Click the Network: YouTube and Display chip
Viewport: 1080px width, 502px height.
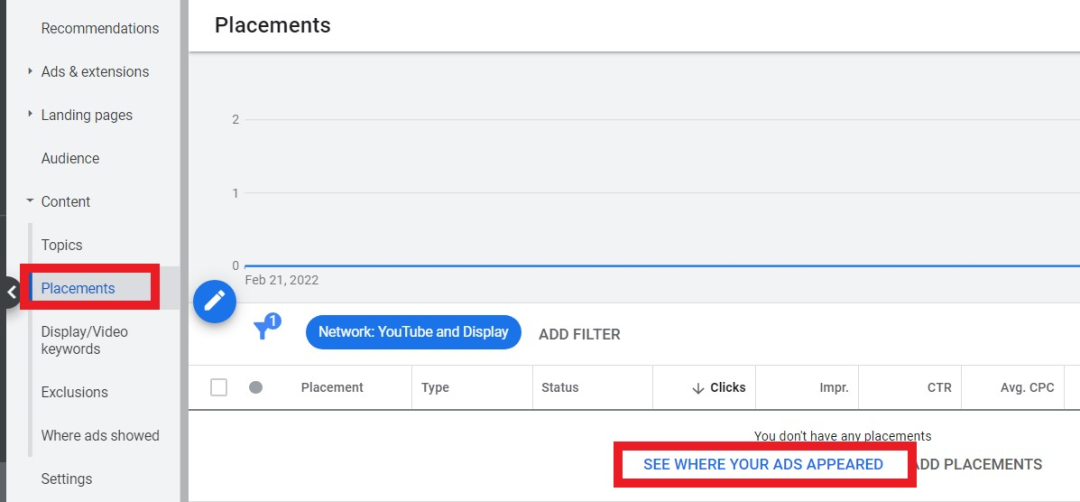click(x=413, y=332)
